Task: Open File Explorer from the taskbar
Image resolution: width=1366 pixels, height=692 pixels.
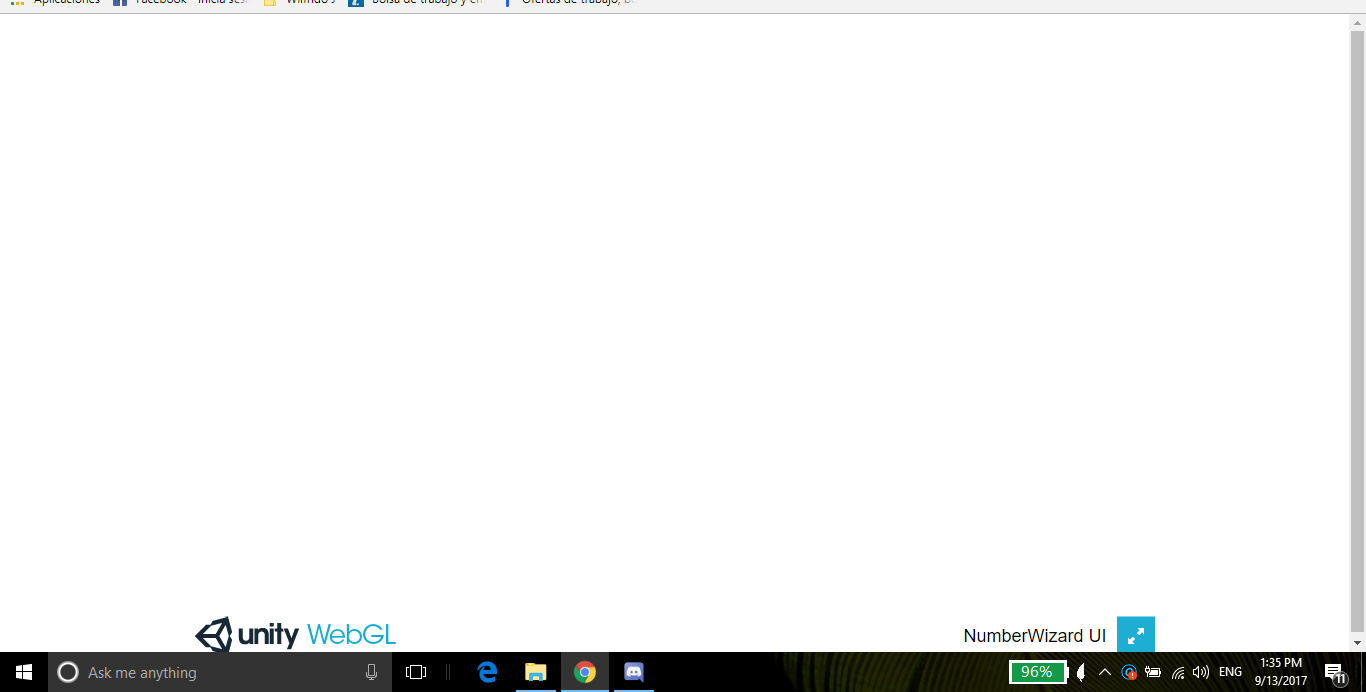Action: 536,672
